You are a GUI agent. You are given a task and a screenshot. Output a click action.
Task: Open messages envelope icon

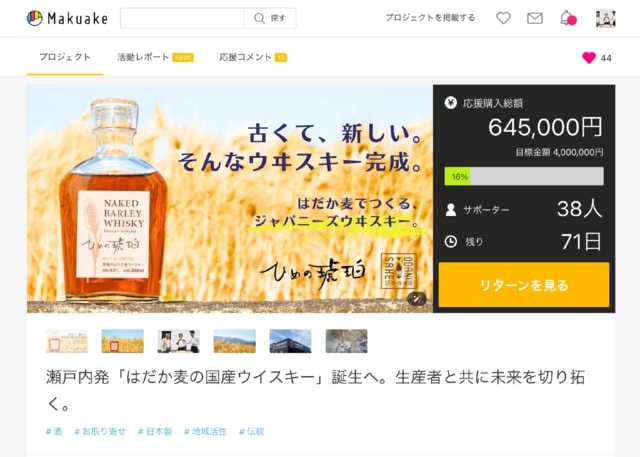[535, 18]
